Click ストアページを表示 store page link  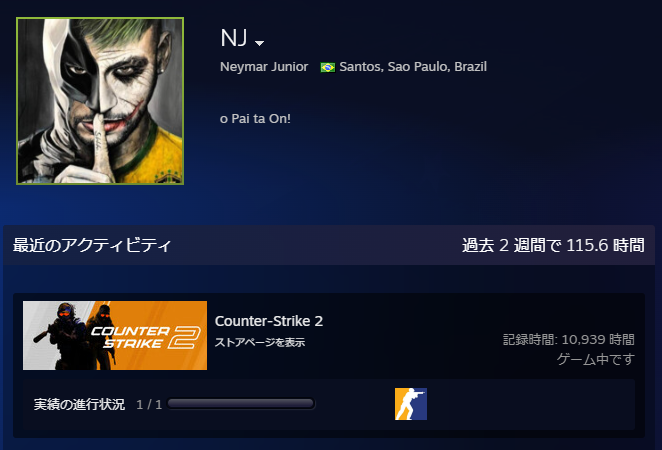pyautogui.click(x=260, y=342)
